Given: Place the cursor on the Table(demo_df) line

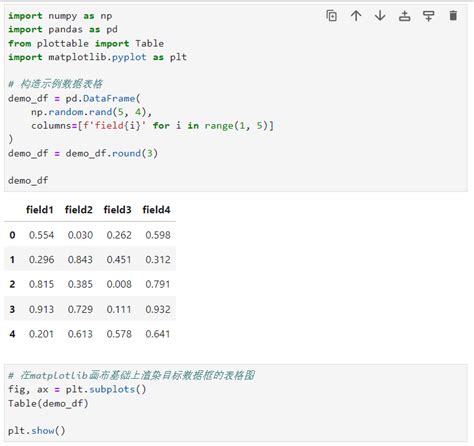Looking at the screenshot, I should tap(48, 404).
